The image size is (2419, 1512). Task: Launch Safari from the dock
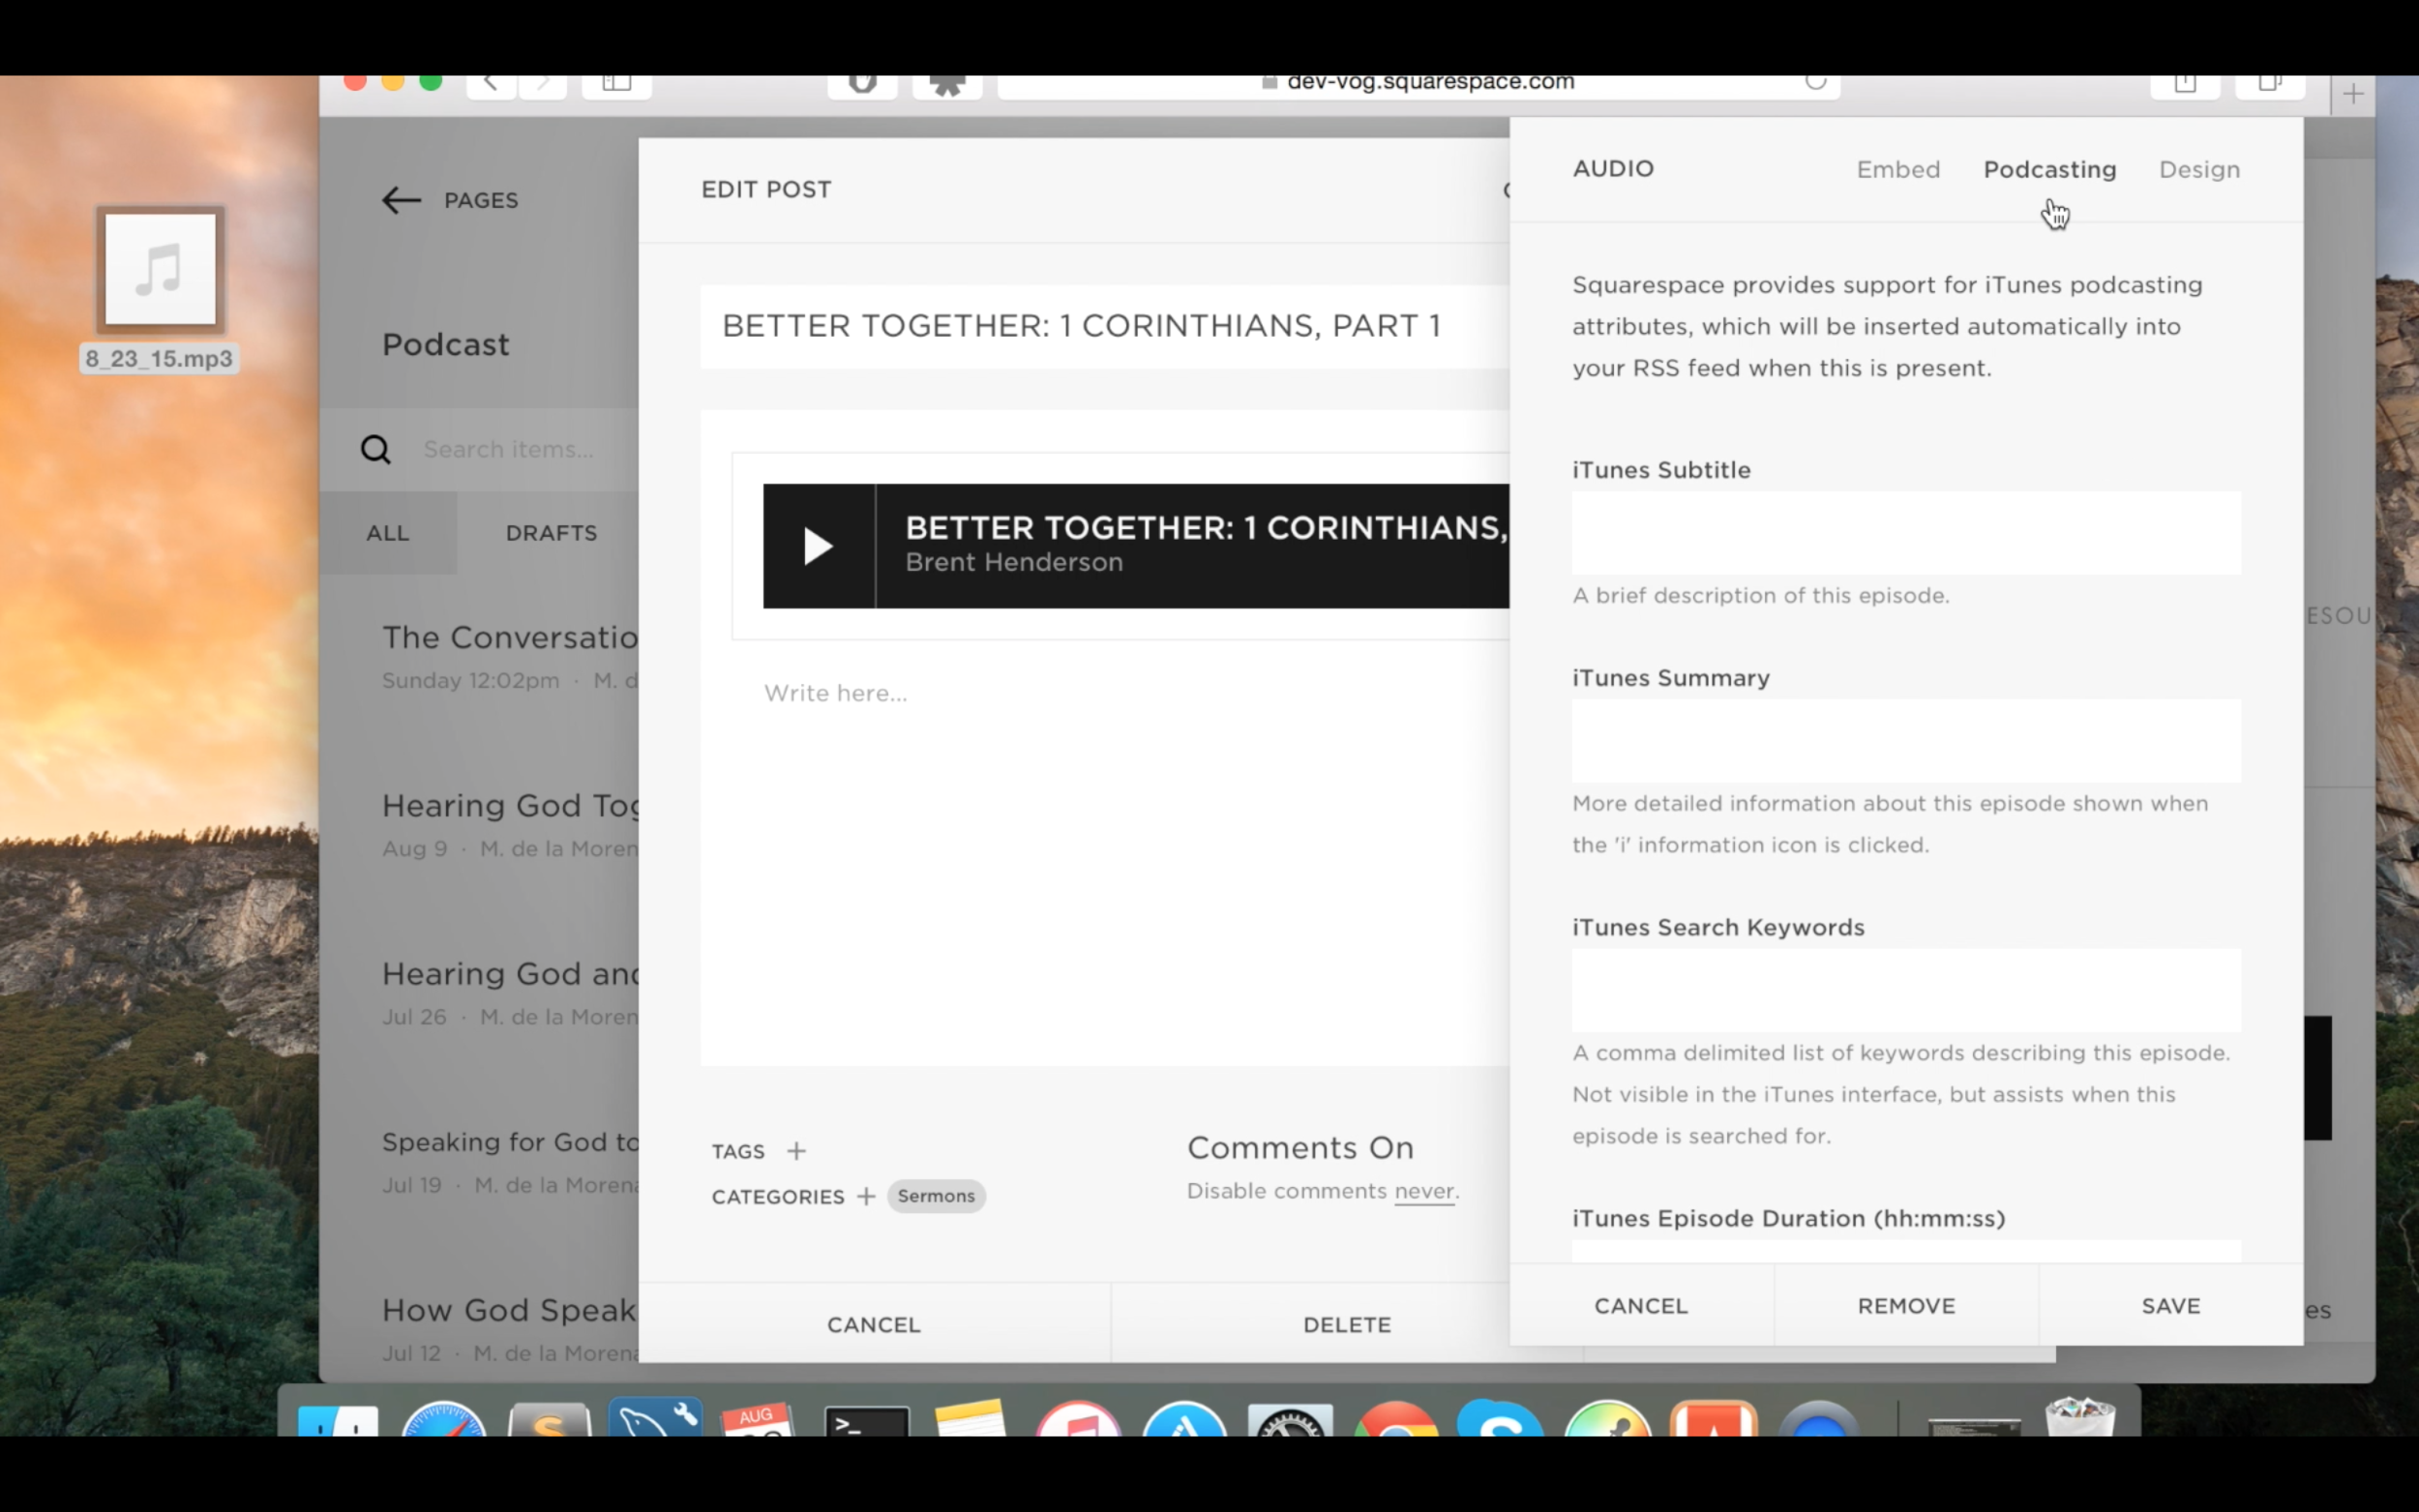pyautogui.click(x=443, y=1419)
